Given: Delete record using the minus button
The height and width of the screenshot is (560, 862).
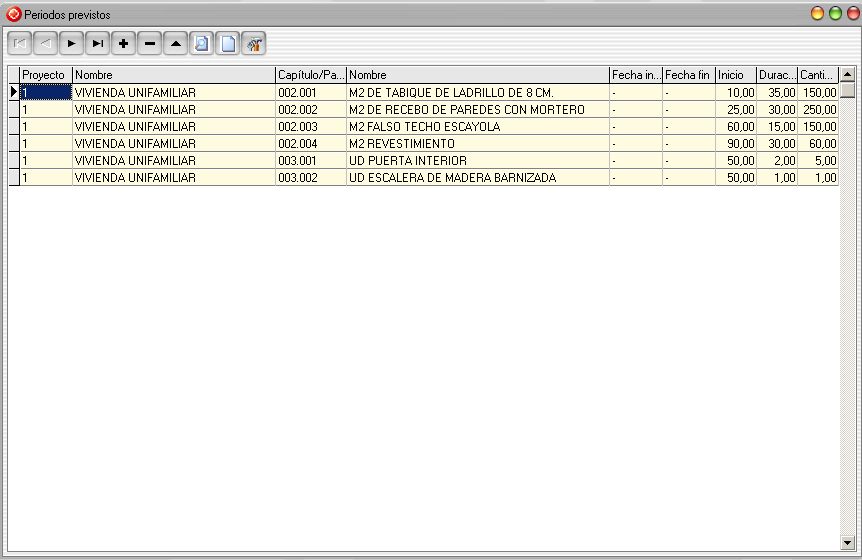Looking at the screenshot, I should coord(149,44).
